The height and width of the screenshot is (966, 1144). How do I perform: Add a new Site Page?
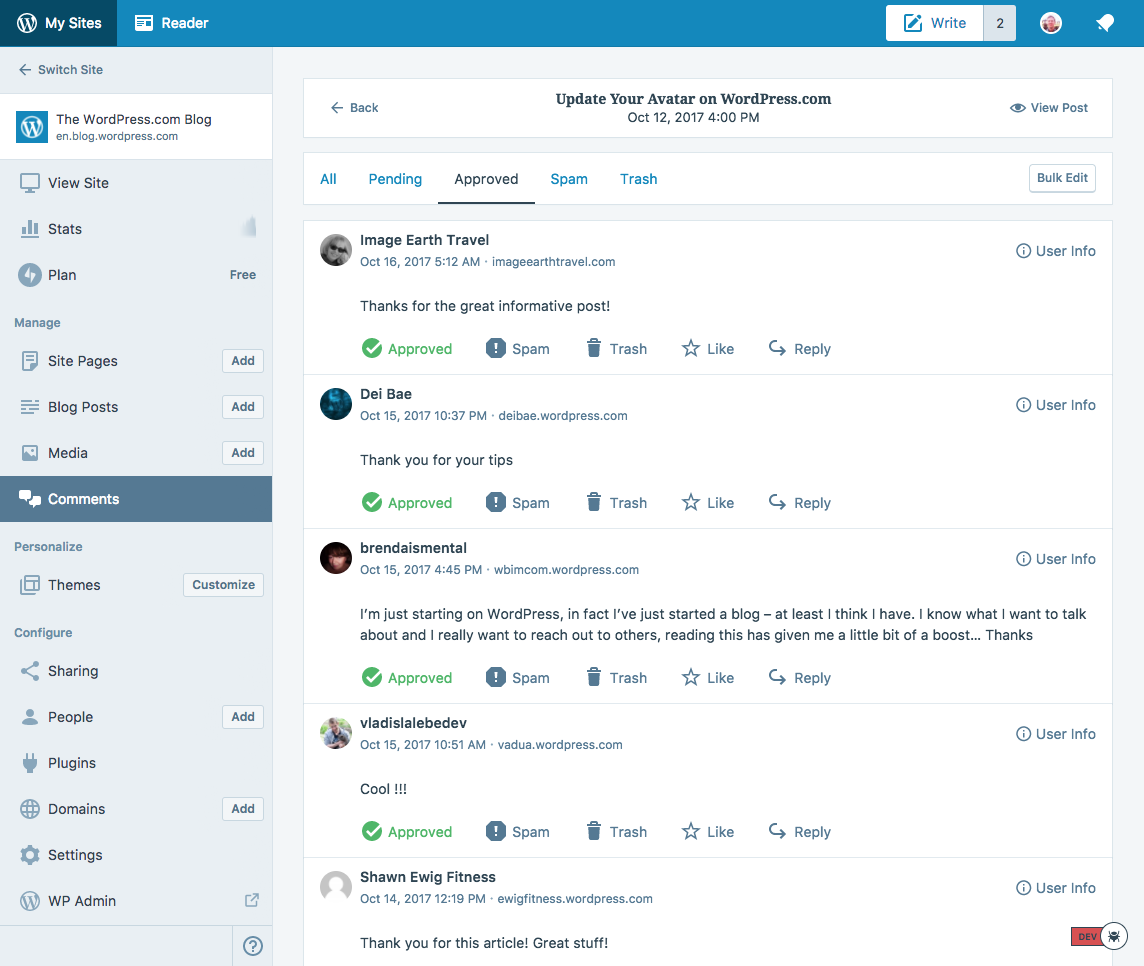243,360
